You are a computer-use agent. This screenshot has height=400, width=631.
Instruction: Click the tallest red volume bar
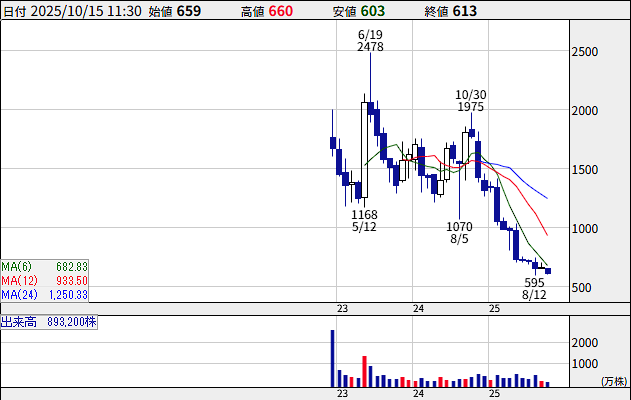click(364, 371)
